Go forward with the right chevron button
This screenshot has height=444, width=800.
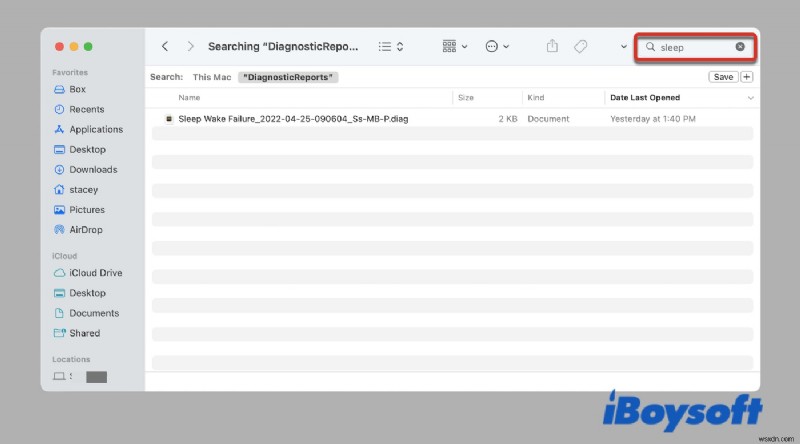click(190, 46)
